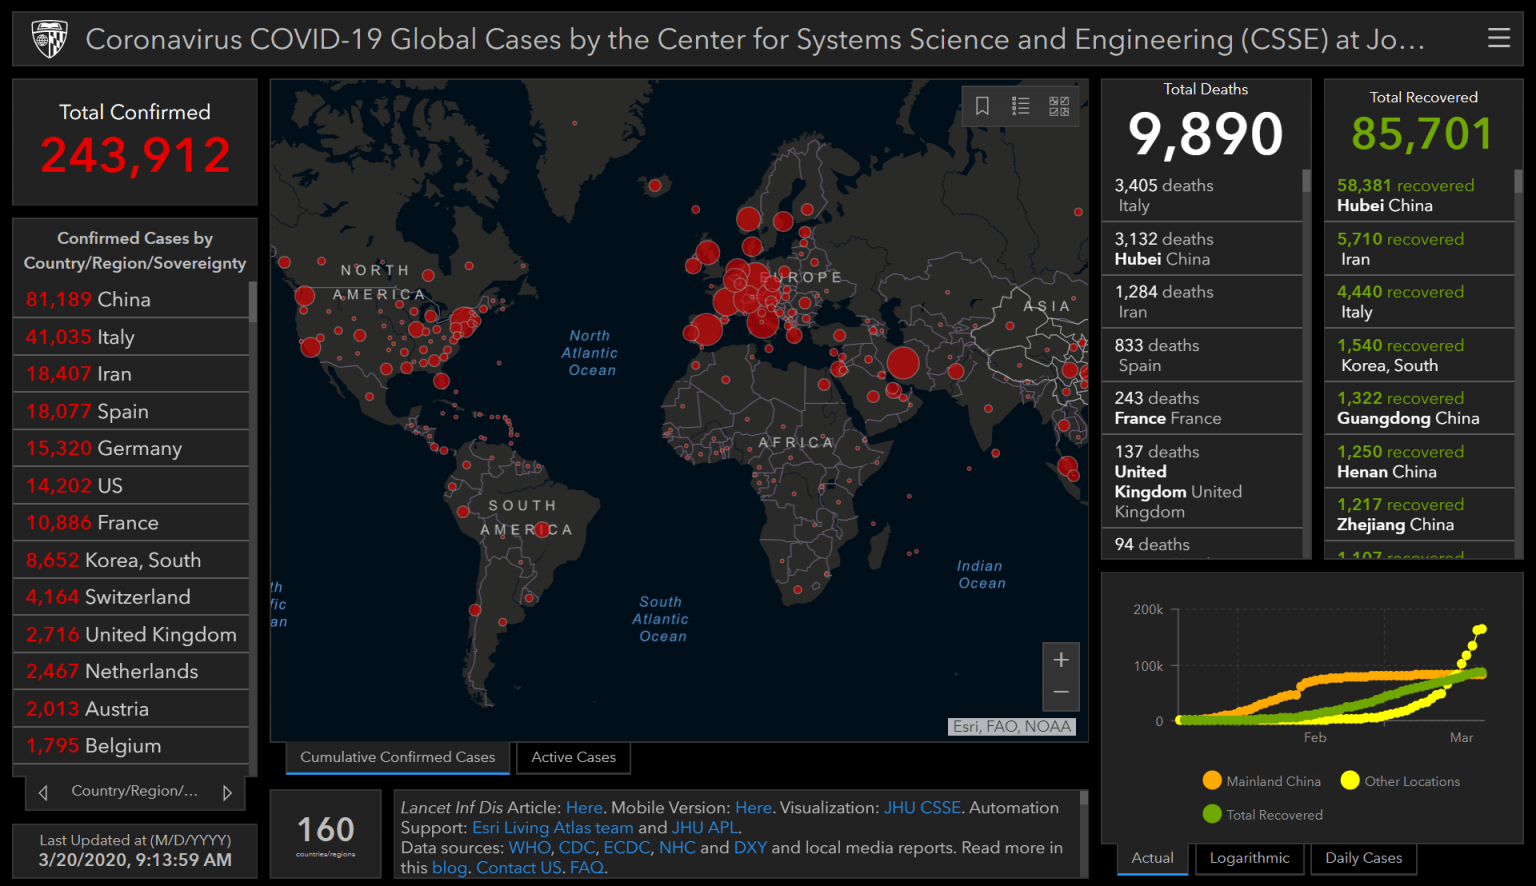Zoom in on the map with plus

[x=1061, y=660]
